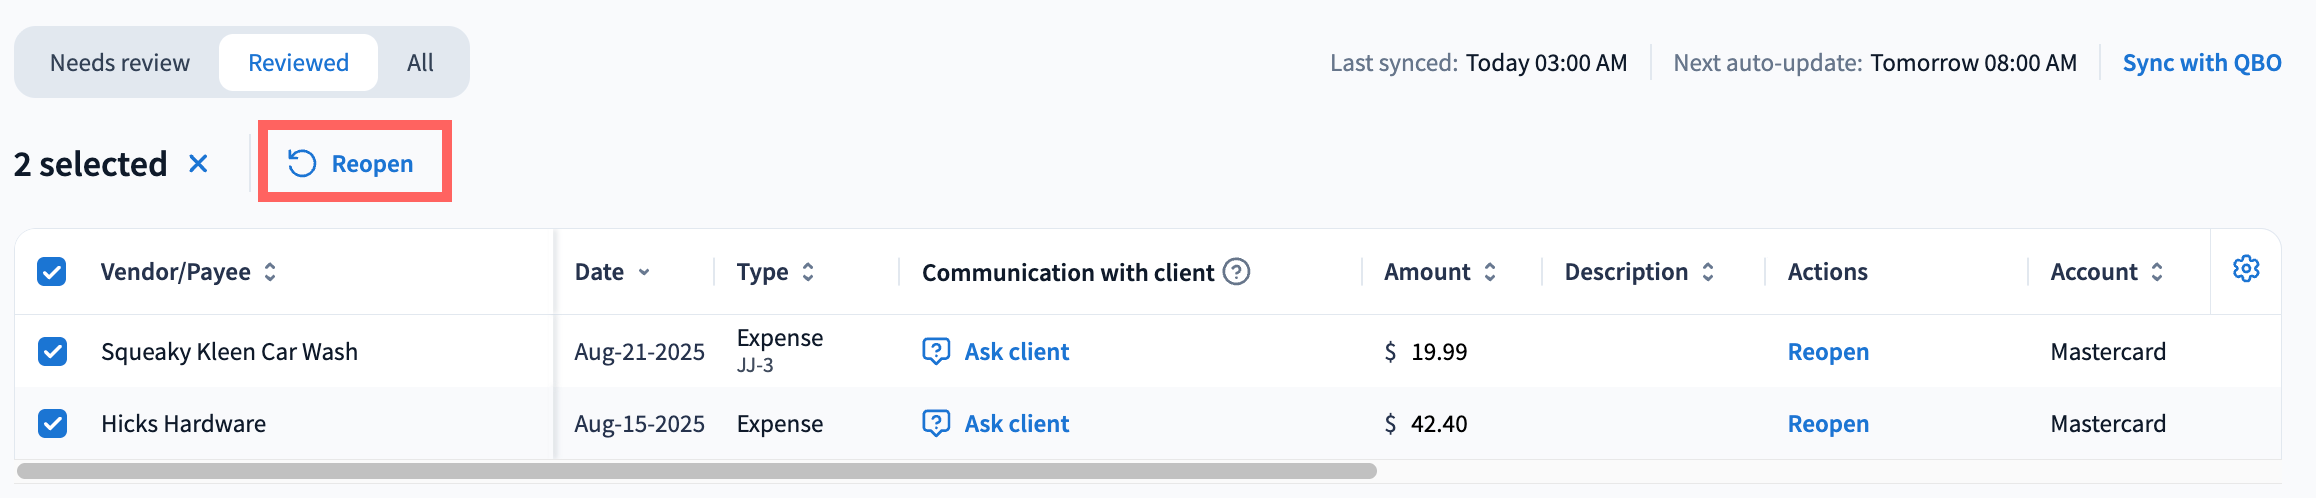Switch to the All tab

[420, 63]
